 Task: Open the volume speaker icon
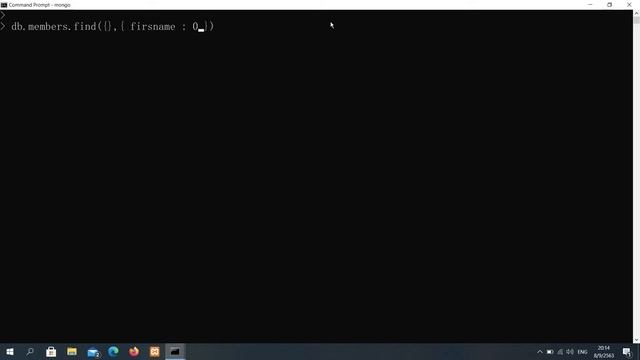[x=570, y=352]
